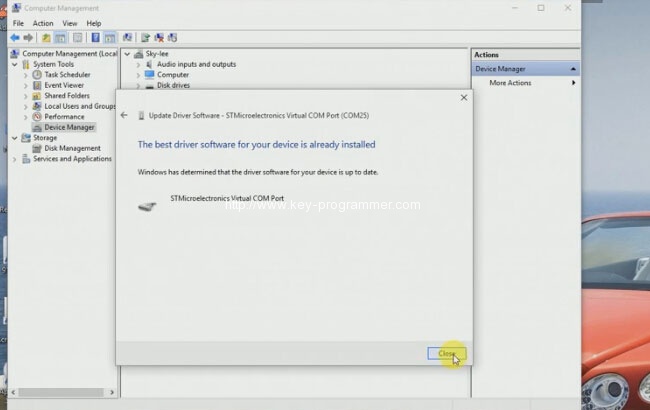Select Task Scheduler in the tree

tap(67, 75)
